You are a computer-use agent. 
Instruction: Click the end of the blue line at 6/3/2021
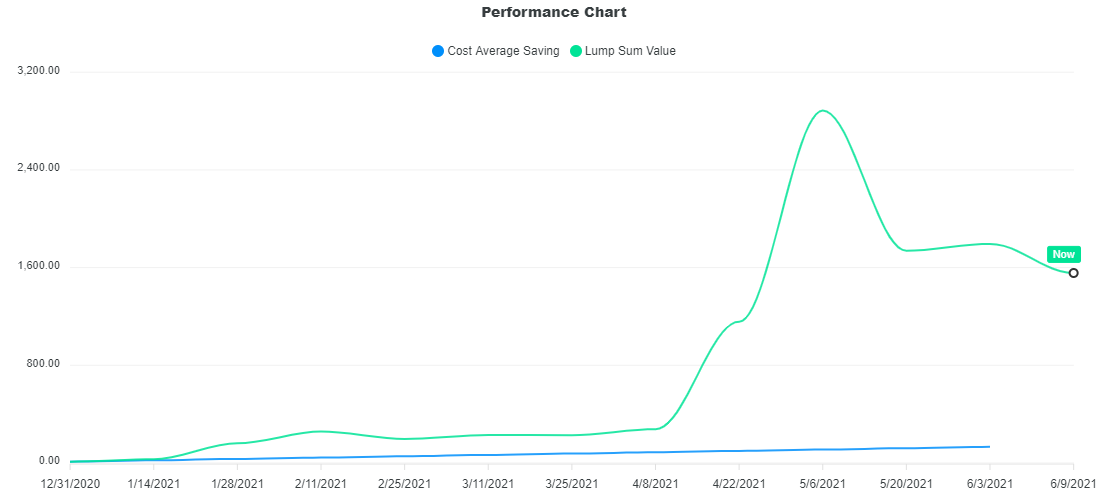pyautogui.click(x=989, y=447)
